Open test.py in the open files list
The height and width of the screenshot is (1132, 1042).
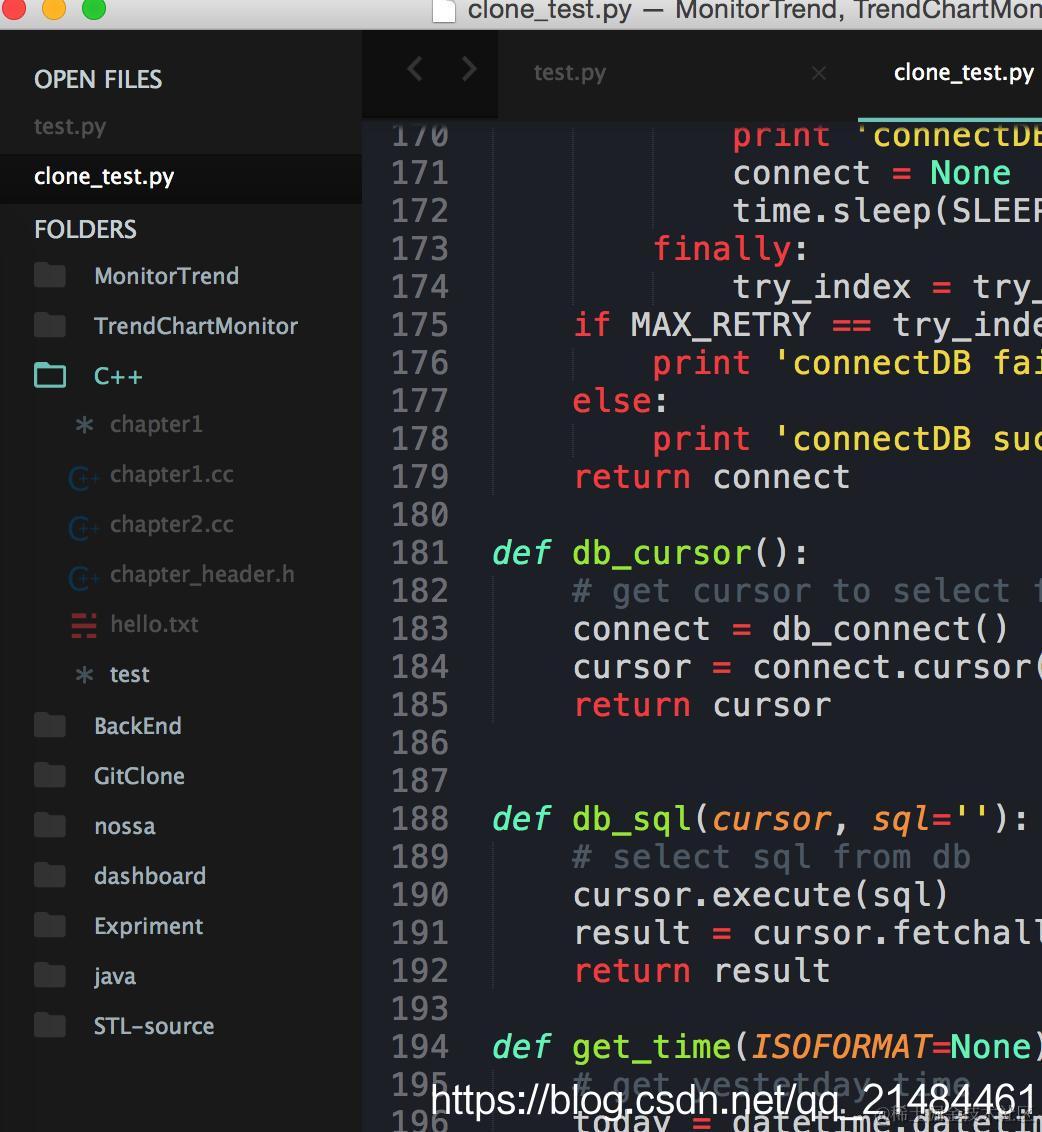pos(70,127)
